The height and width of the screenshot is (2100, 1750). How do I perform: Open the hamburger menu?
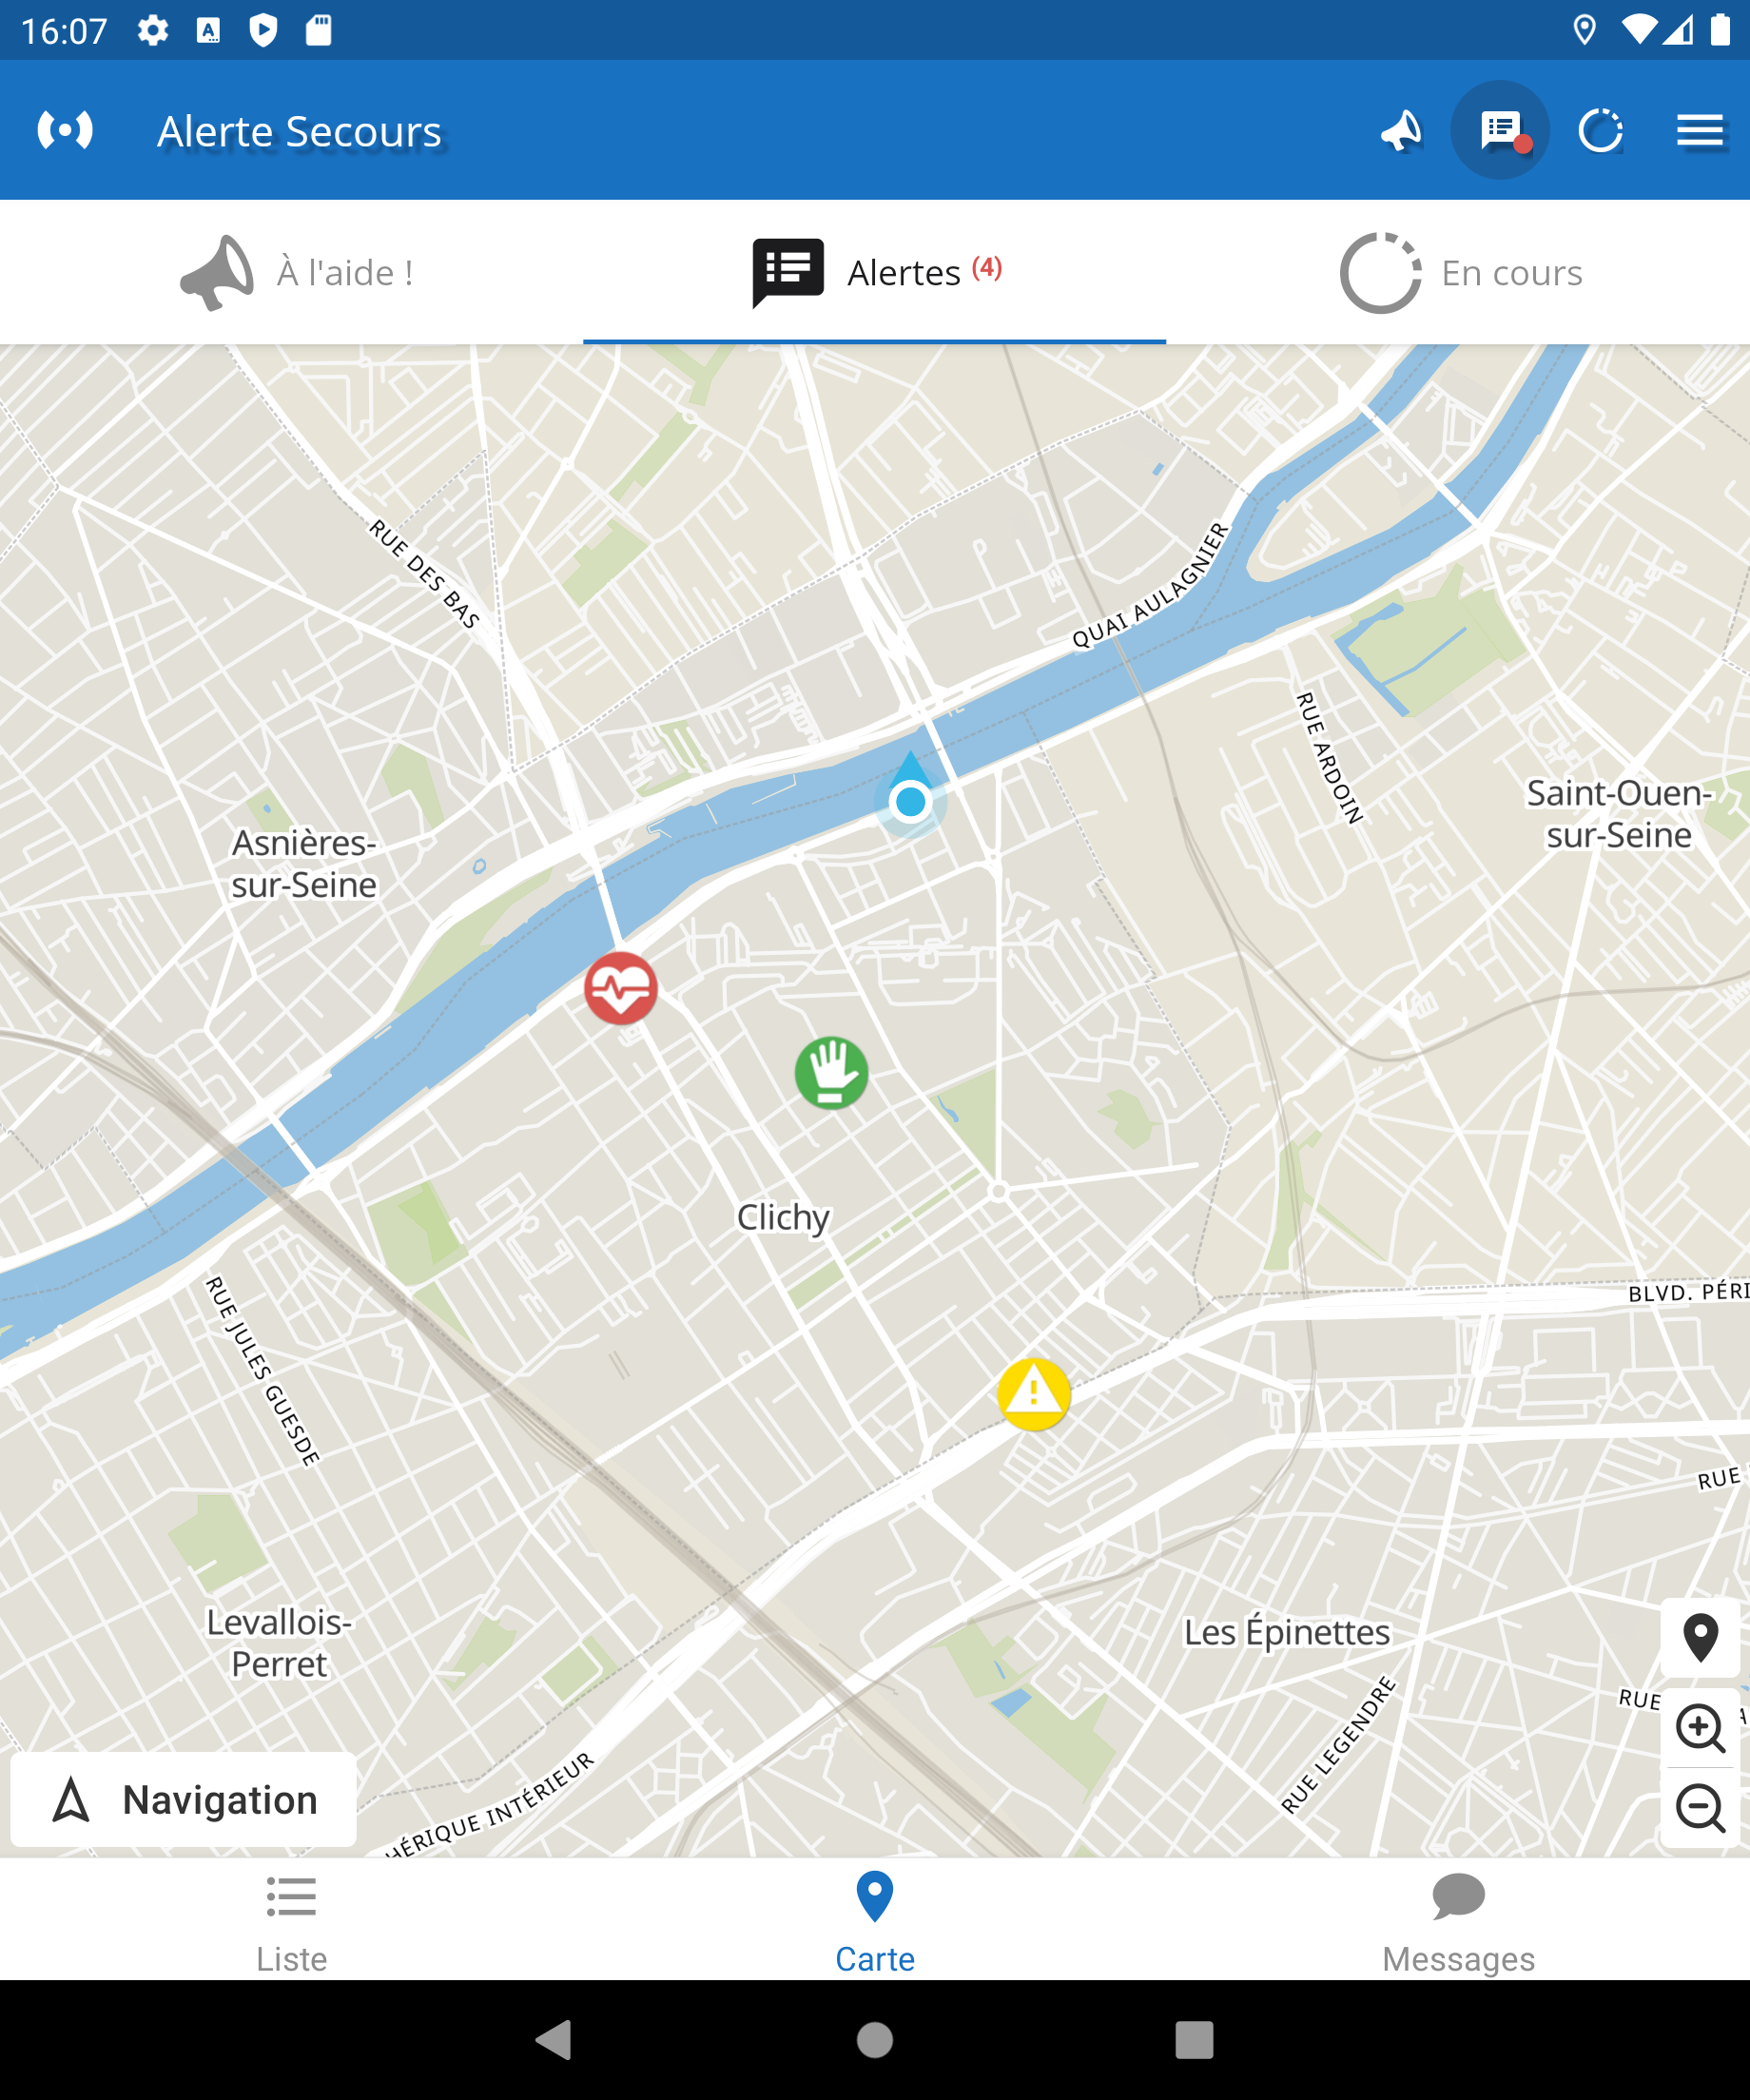pyautogui.click(x=1699, y=131)
